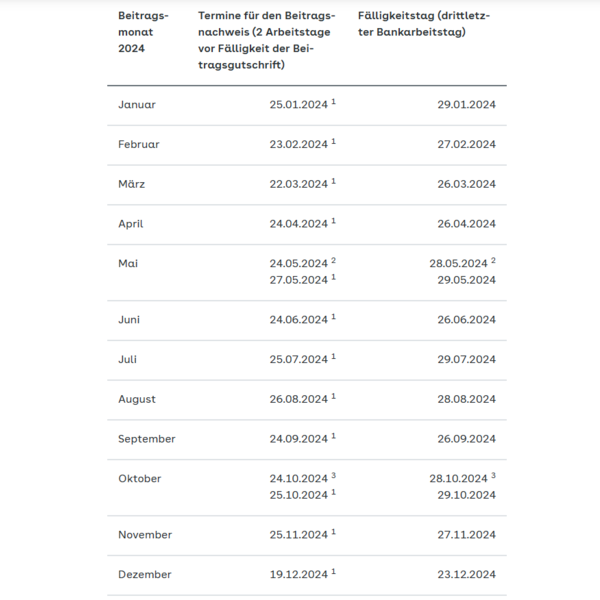
Task: Click footnote 3 next to 28.10.2024
Action: pos(493,476)
